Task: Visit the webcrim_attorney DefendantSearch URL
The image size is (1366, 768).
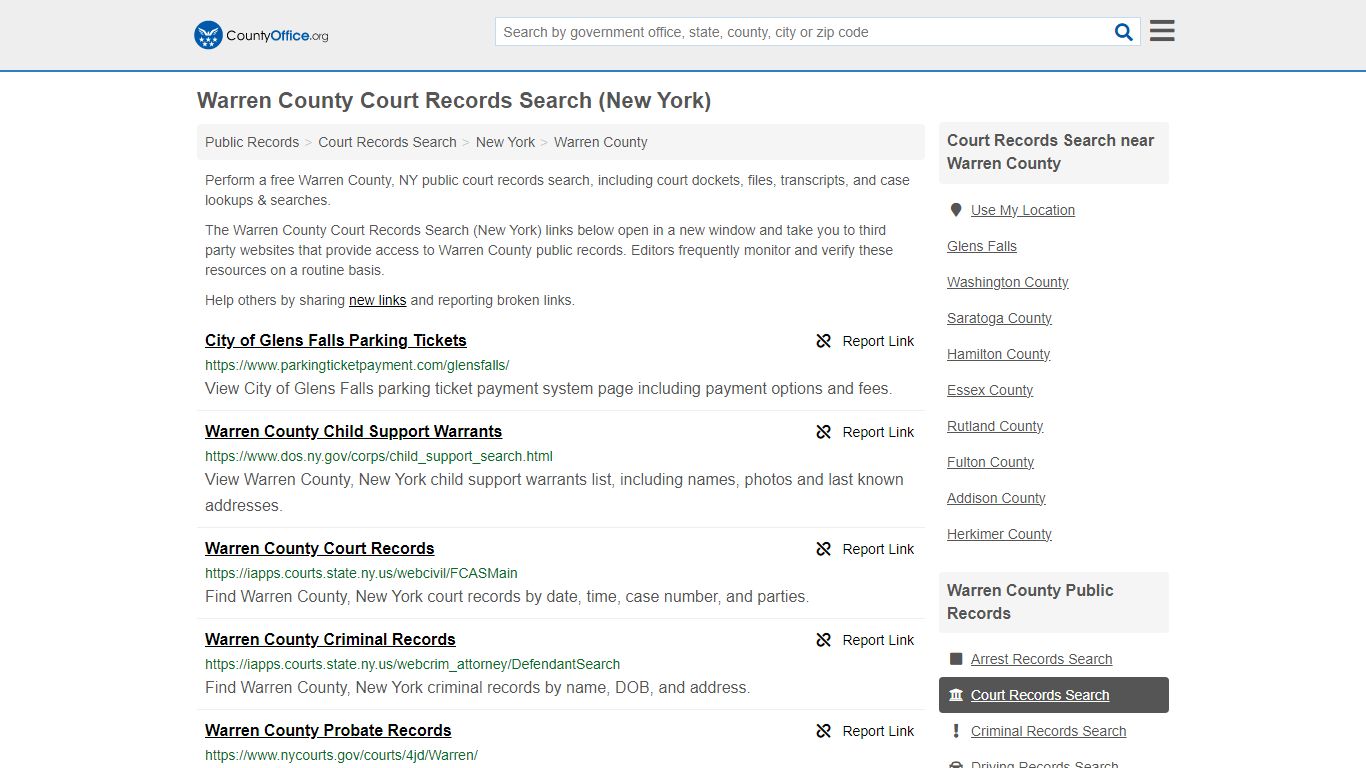Action: [412, 664]
